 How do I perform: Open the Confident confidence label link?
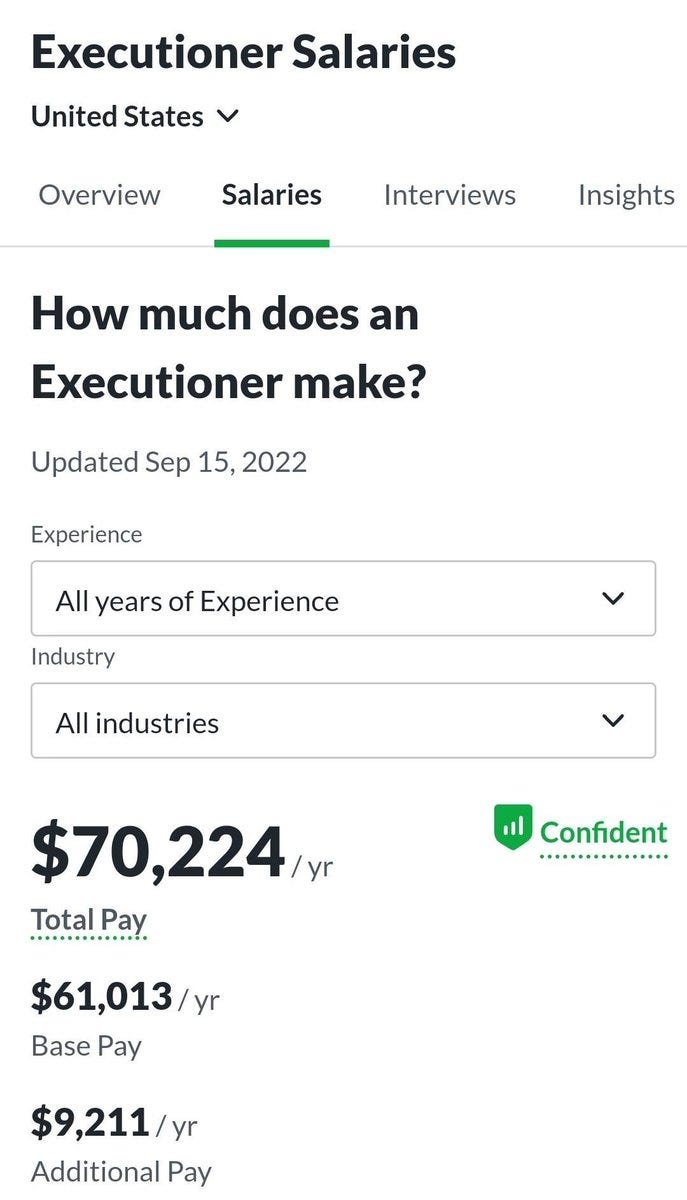[x=603, y=832]
